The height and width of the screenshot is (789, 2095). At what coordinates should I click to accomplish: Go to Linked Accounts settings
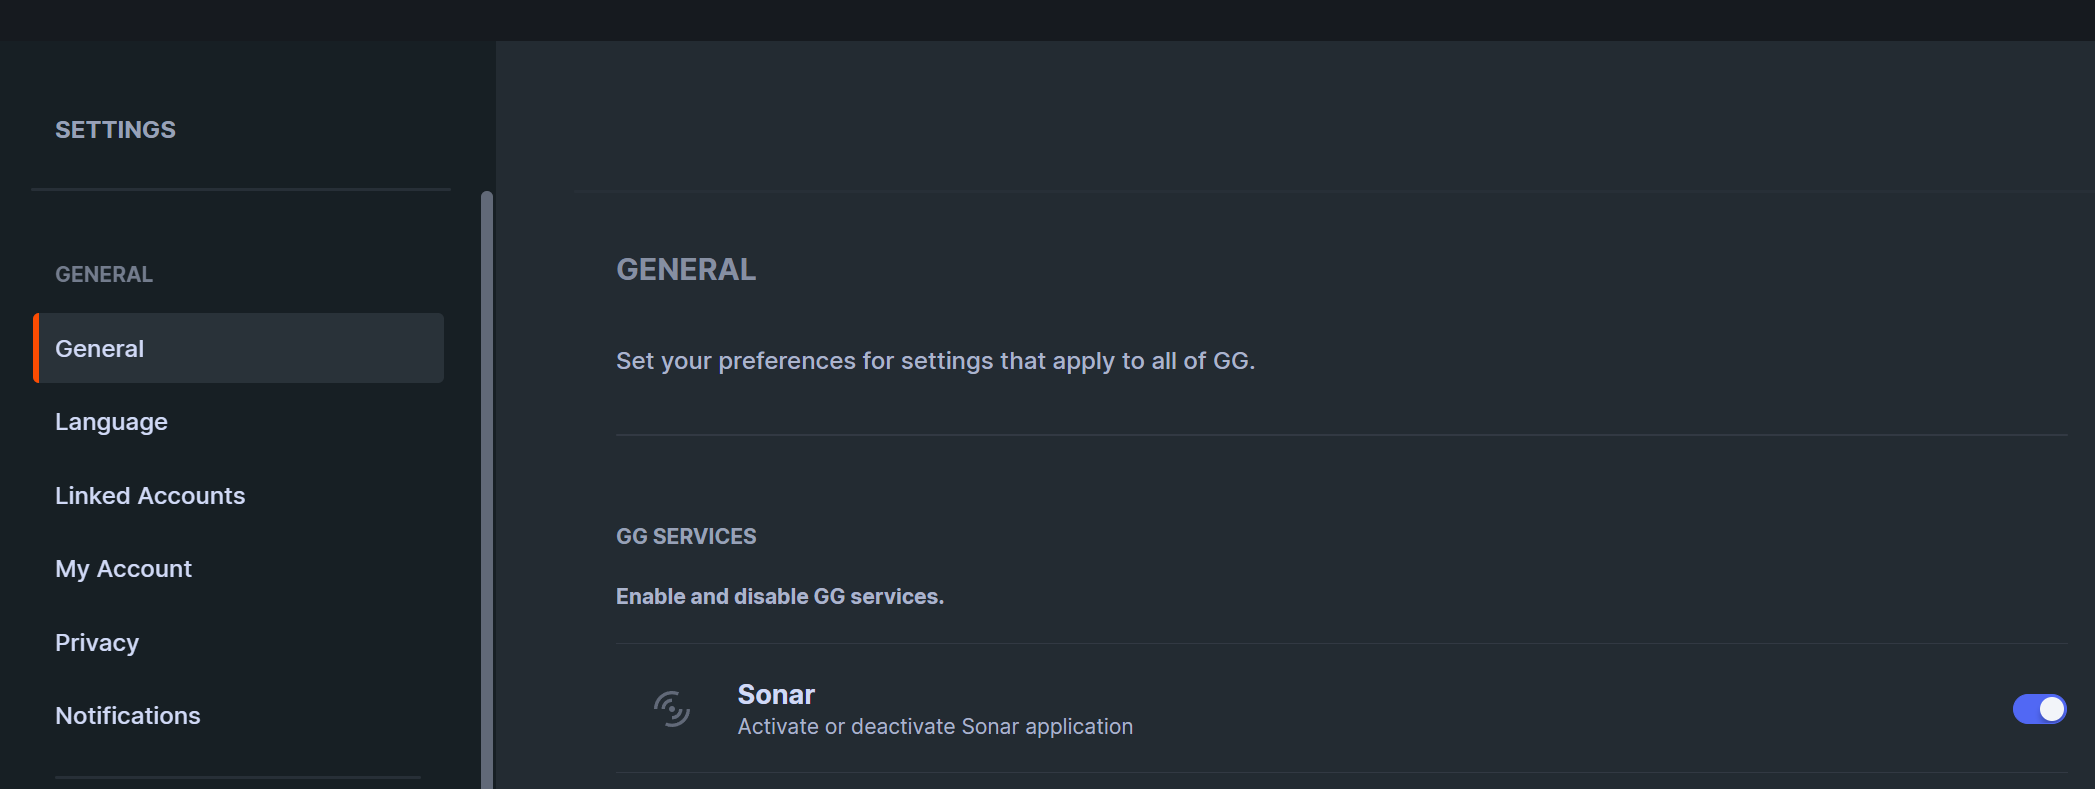click(150, 496)
